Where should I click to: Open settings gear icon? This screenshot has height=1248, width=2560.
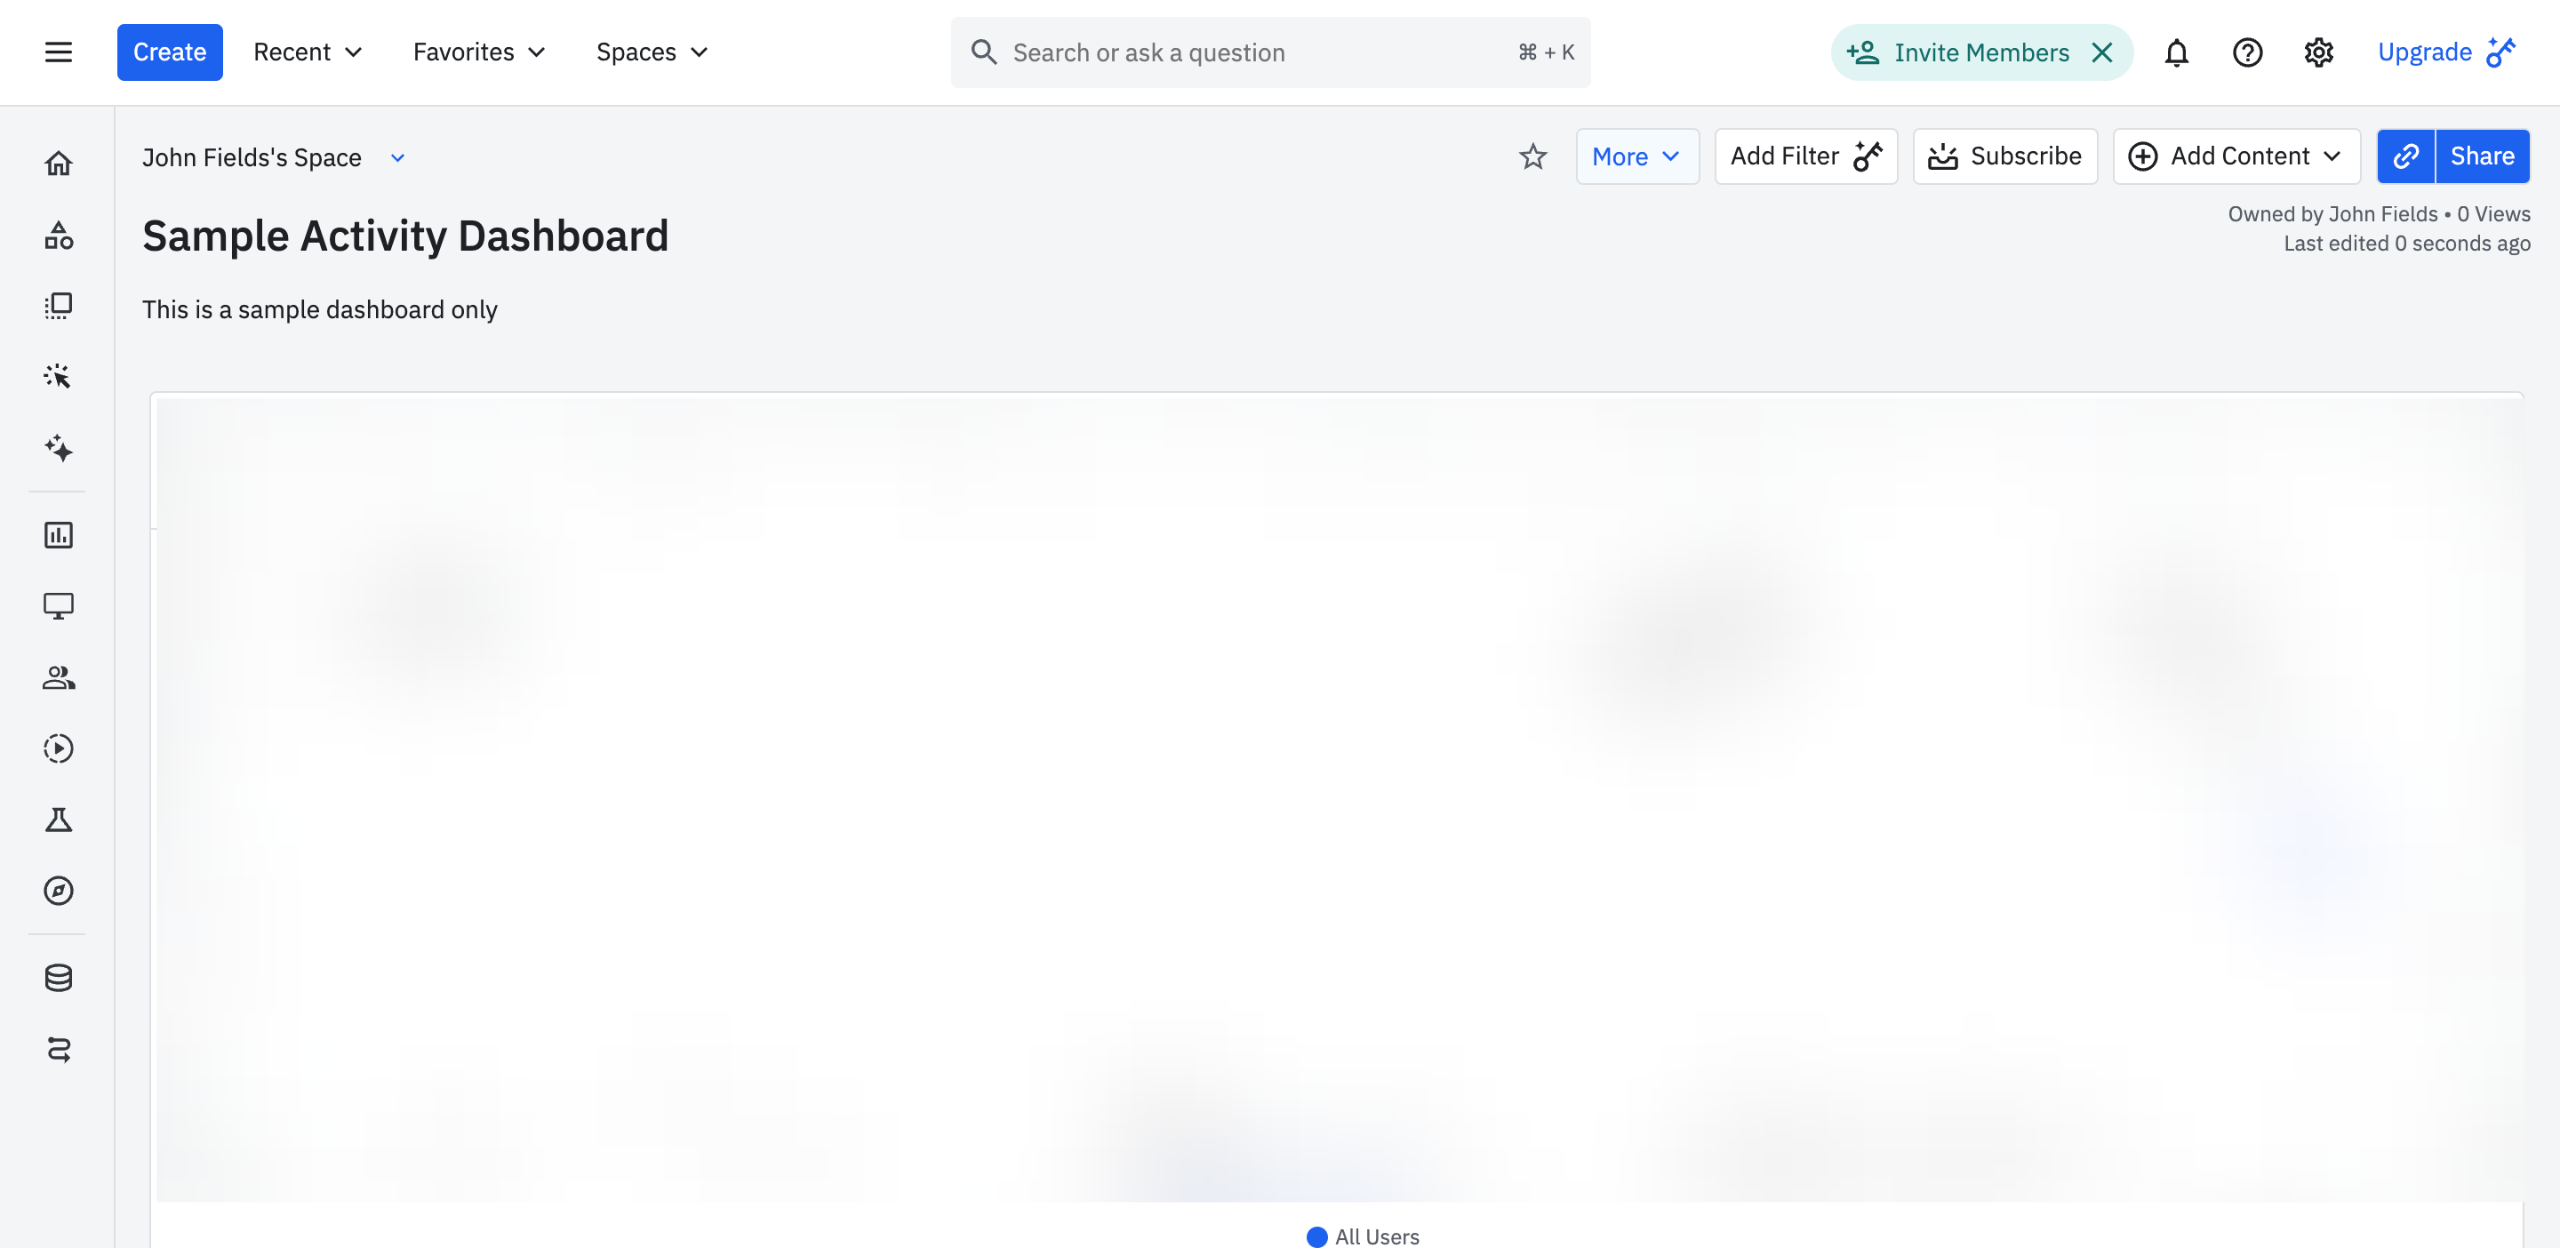(x=2318, y=52)
